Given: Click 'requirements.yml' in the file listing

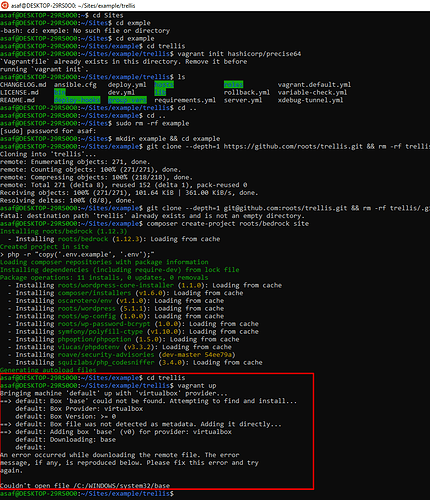Looking at the screenshot, I should 185,100.
